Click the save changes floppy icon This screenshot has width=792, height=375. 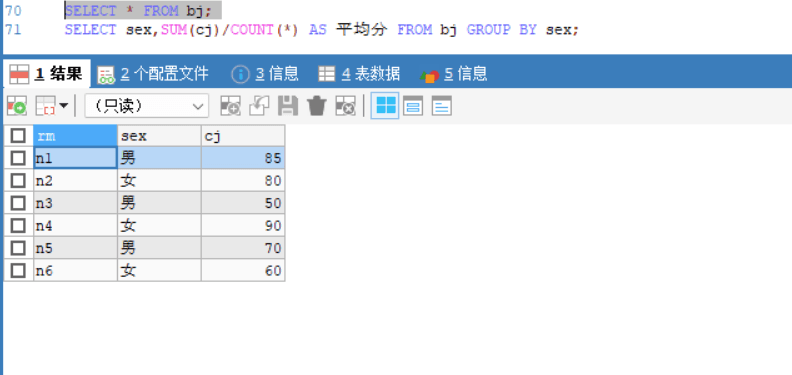[x=288, y=106]
